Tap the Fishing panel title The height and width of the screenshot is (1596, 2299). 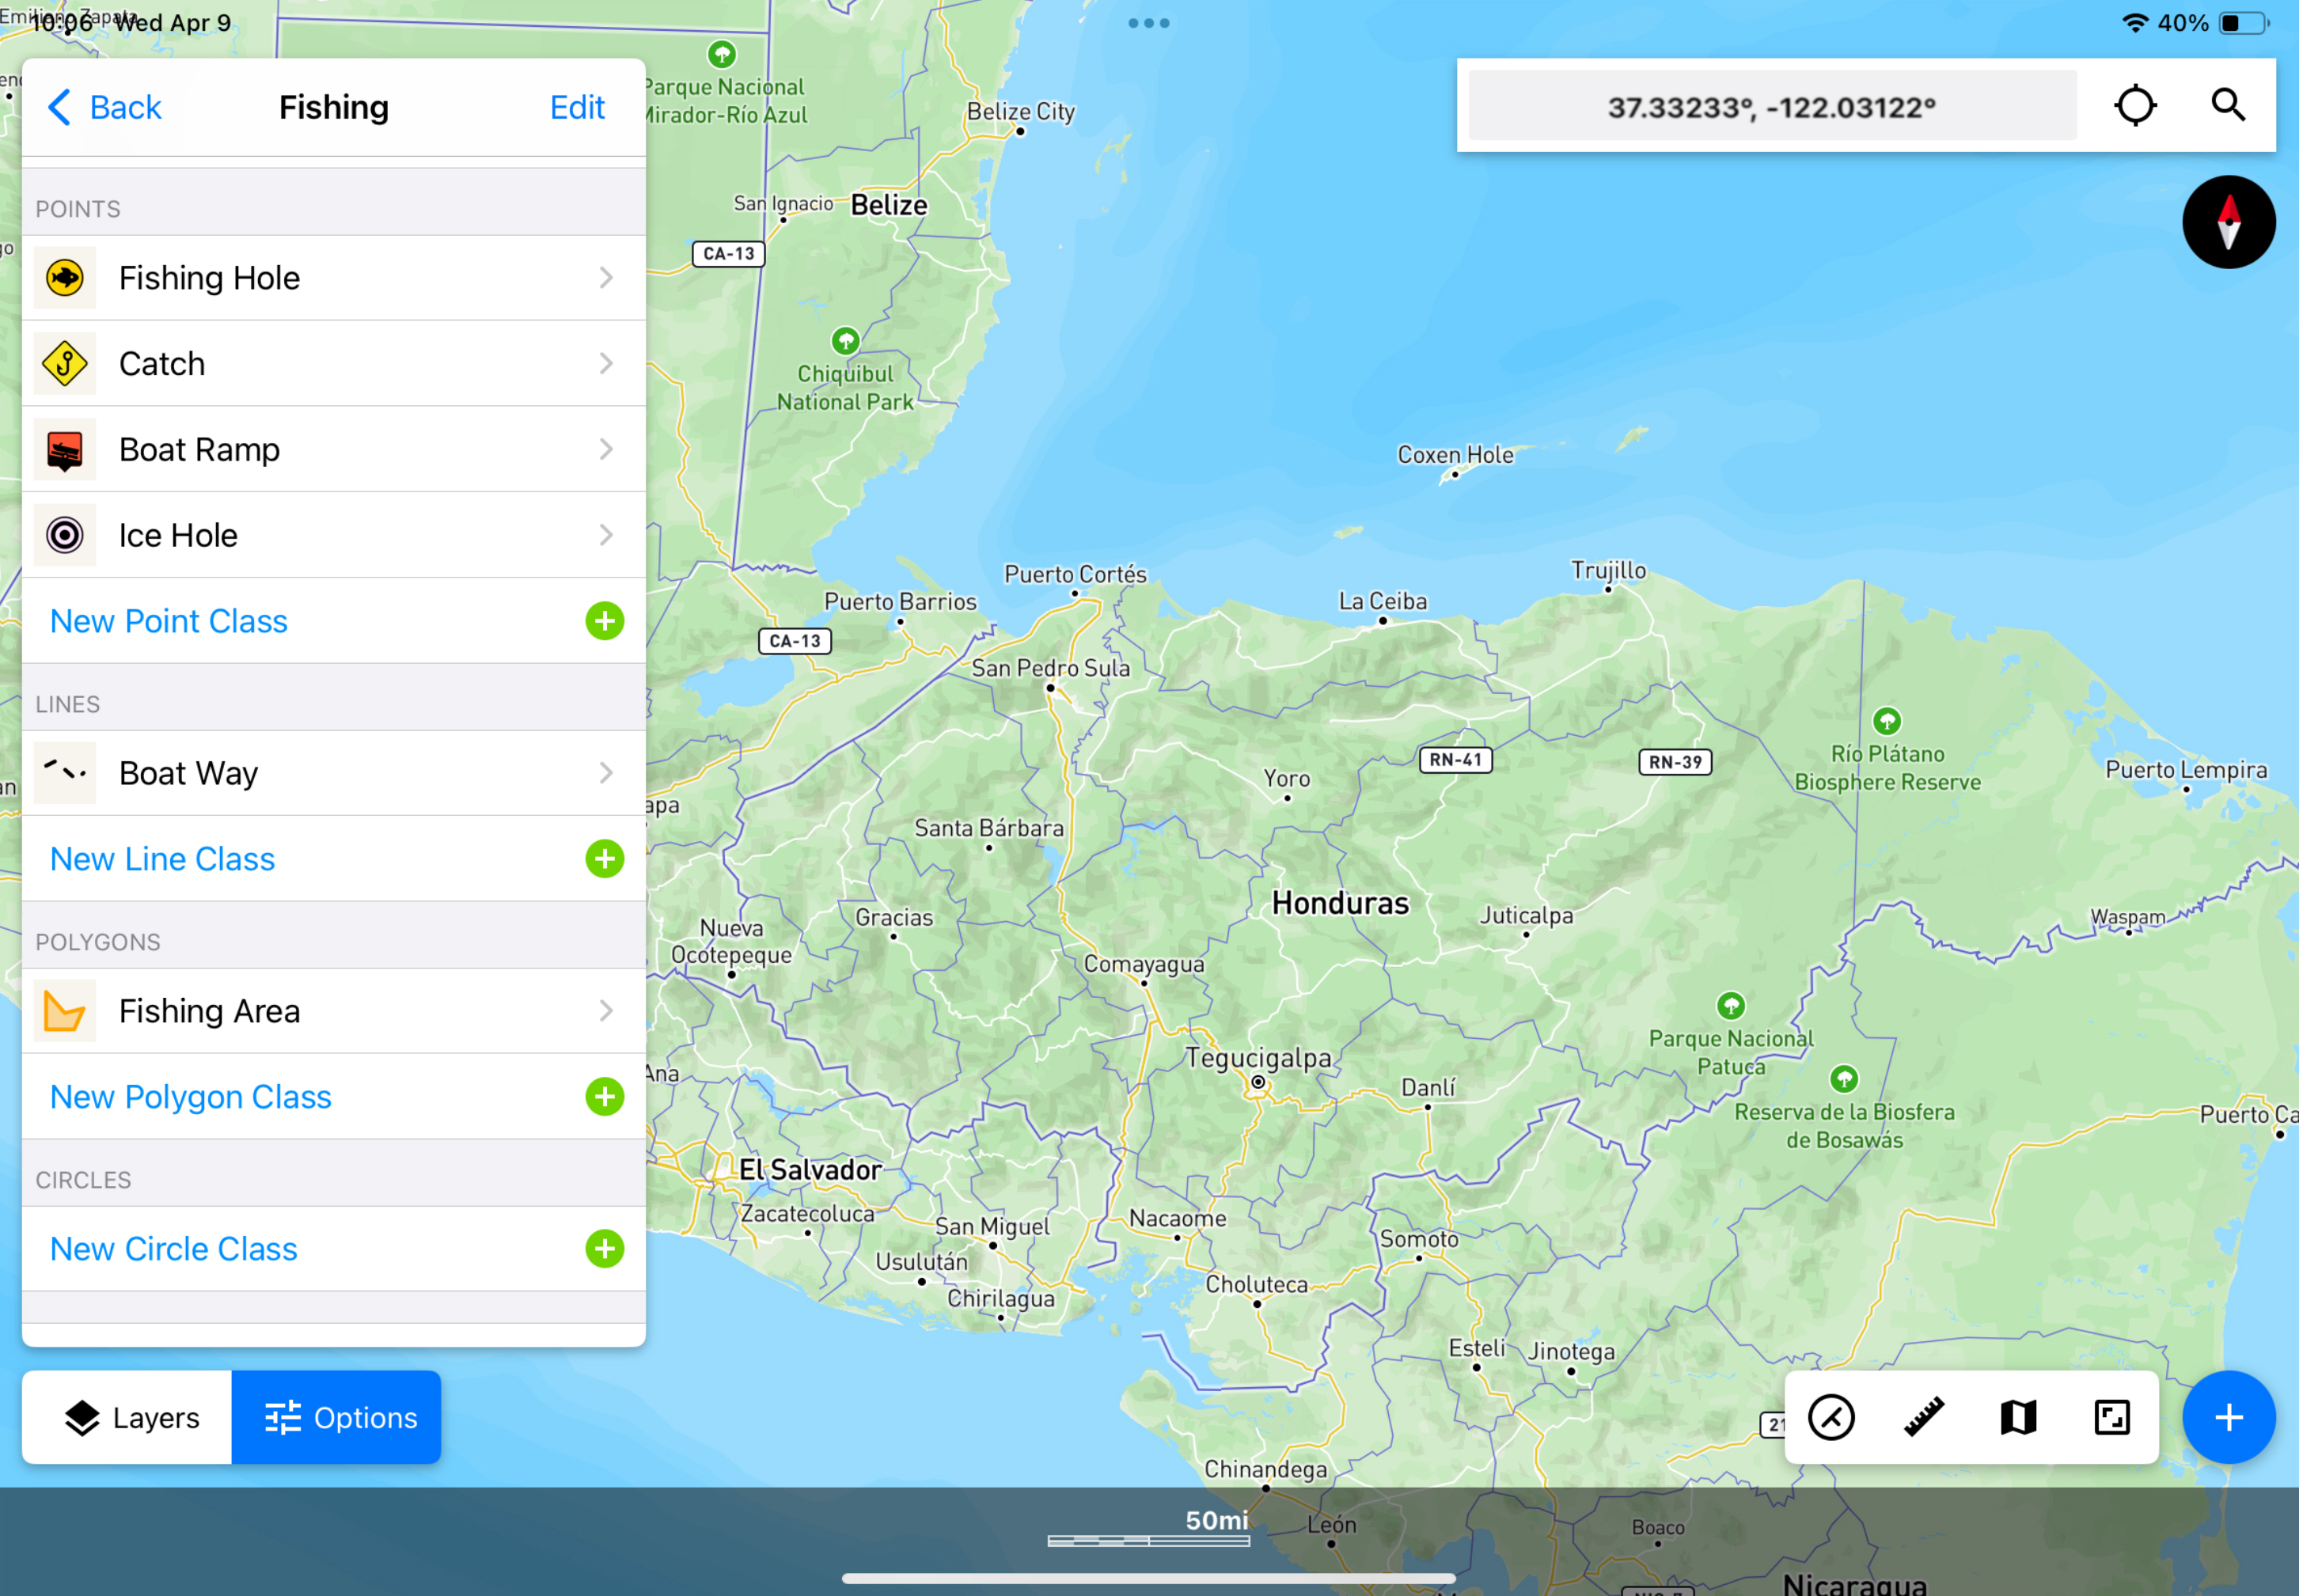coord(333,107)
